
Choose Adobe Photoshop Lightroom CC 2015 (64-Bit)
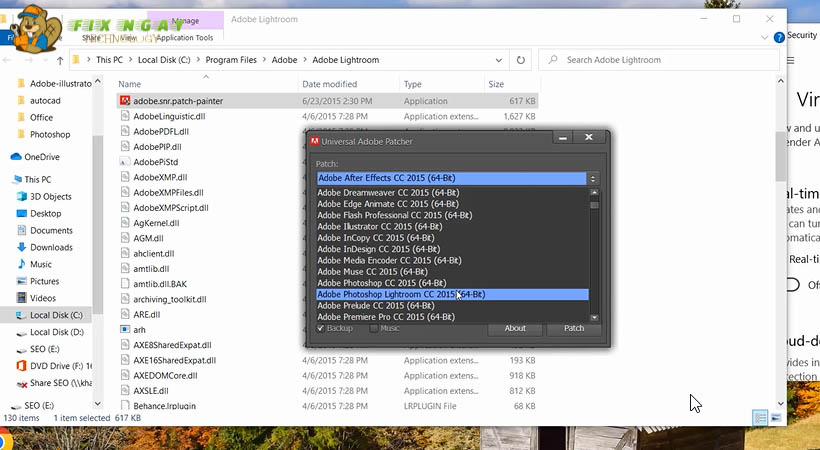click(452, 294)
